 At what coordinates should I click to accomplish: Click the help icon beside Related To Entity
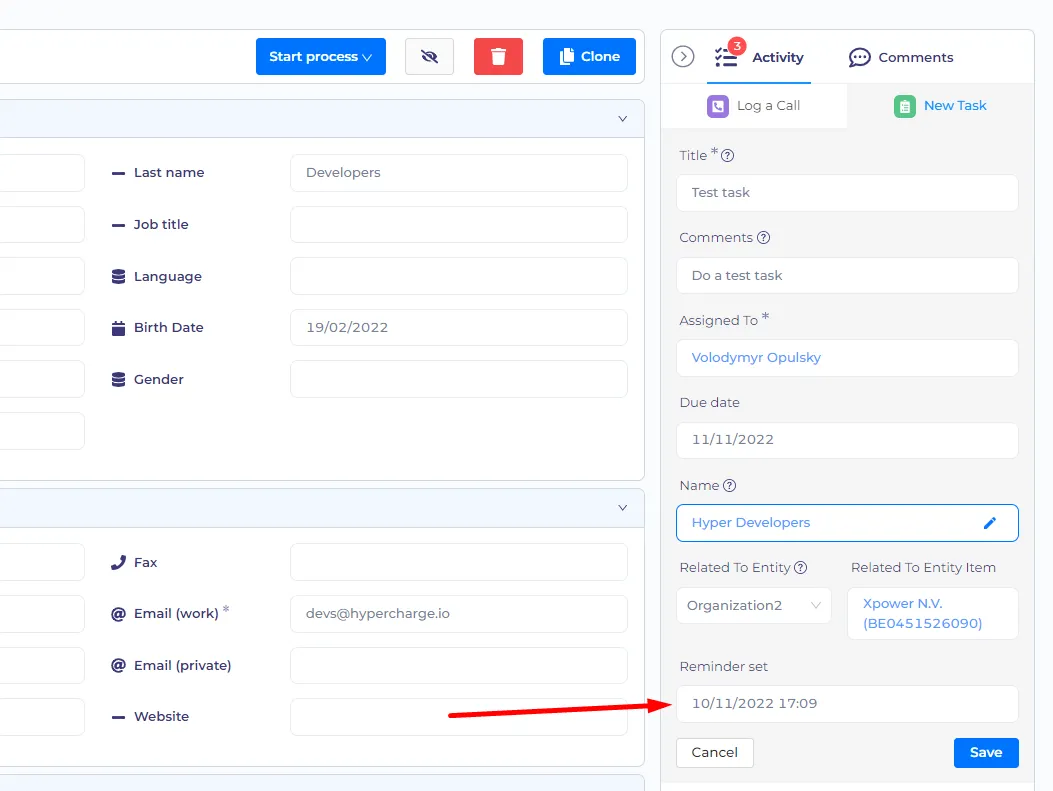[800, 567]
